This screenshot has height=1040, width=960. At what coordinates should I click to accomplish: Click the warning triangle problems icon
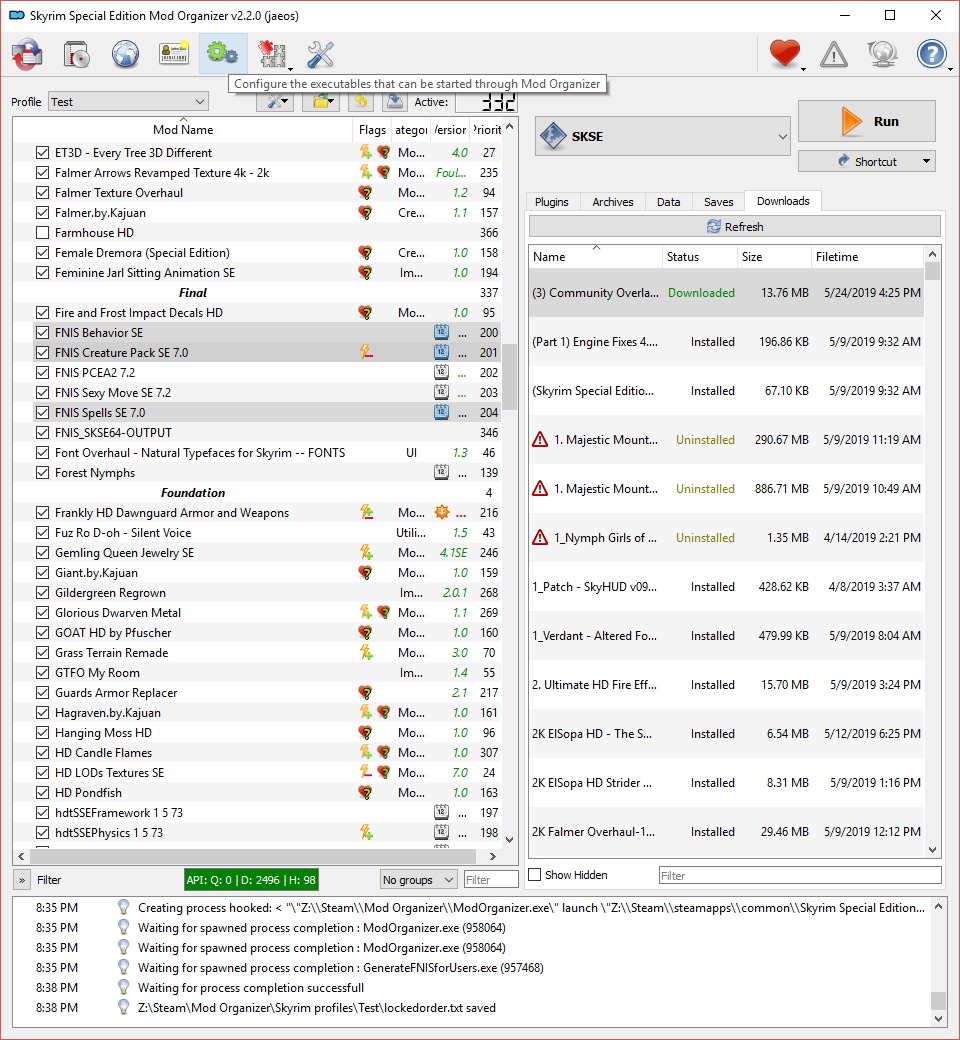[x=833, y=54]
